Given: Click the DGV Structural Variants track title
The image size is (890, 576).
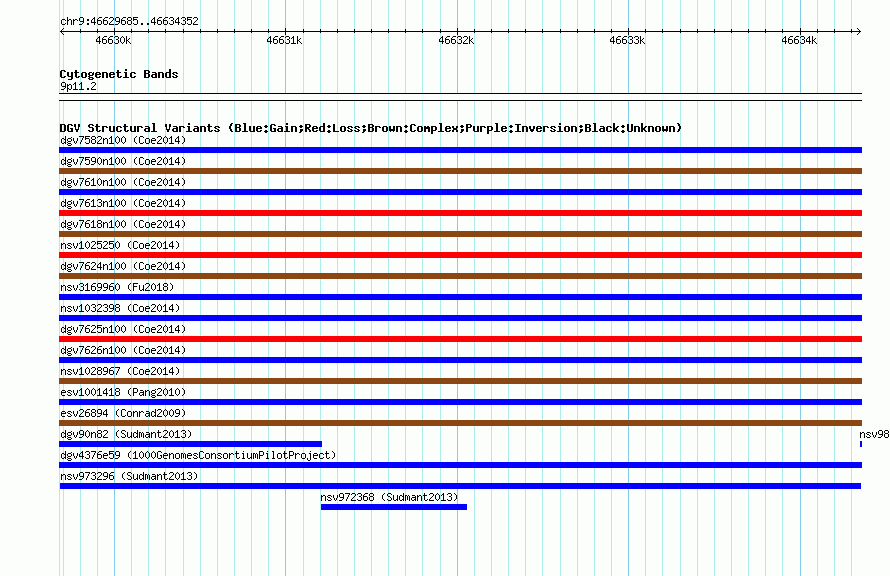Looking at the screenshot, I should tap(370, 128).
